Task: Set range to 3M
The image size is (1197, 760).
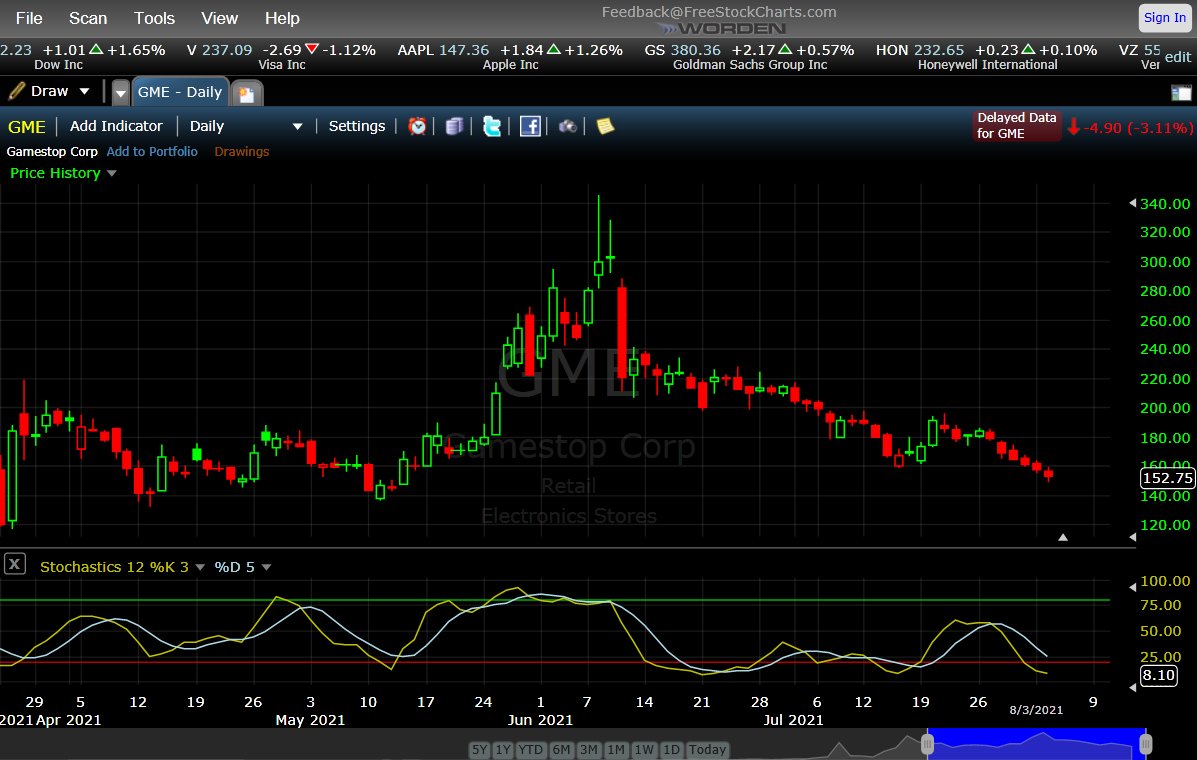Action: 589,749
